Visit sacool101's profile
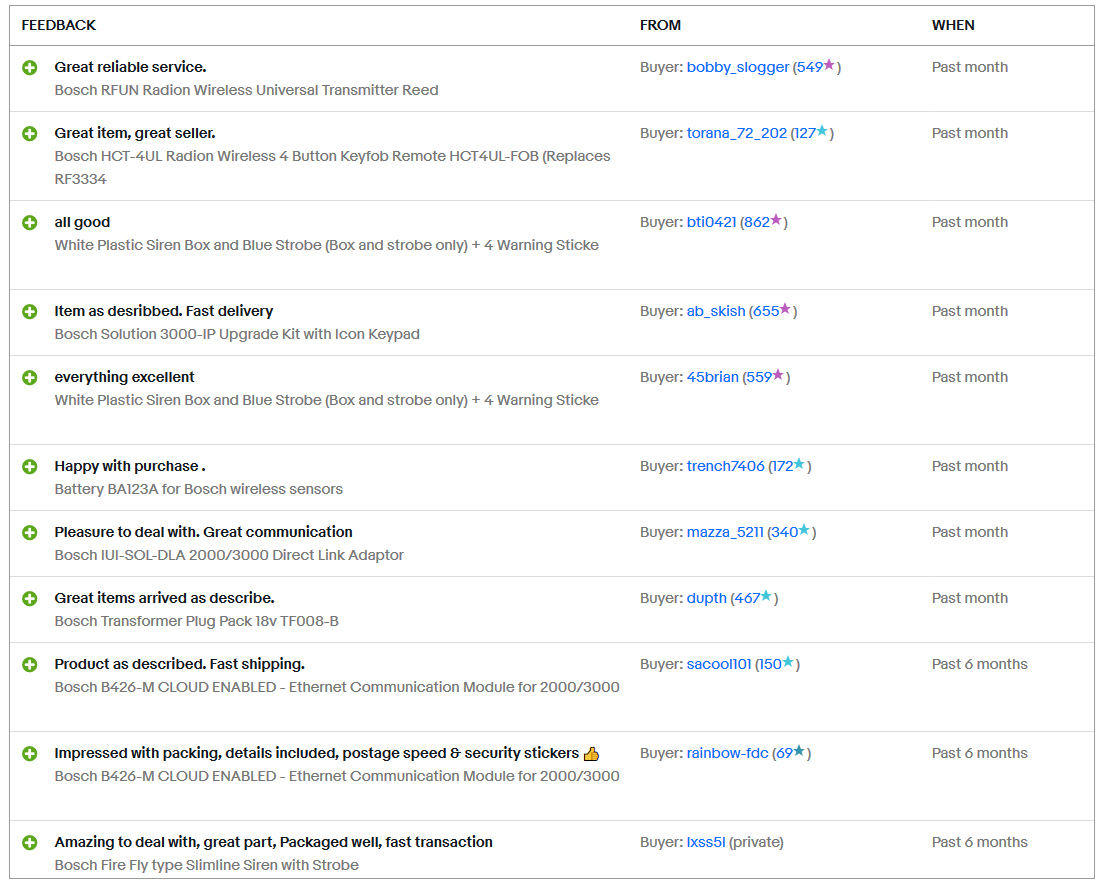The image size is (1105, 881). pyautogui.click(x=719, y=664)
